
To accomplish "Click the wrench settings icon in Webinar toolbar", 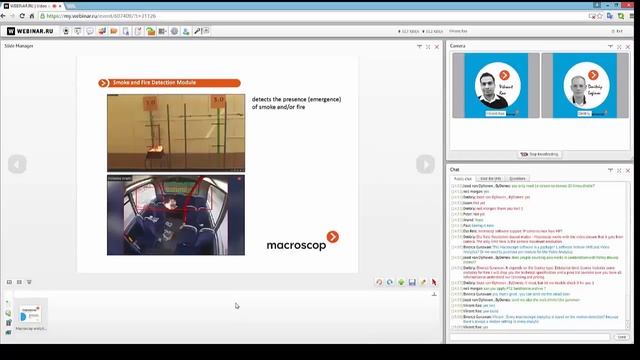I will point(197,31).
